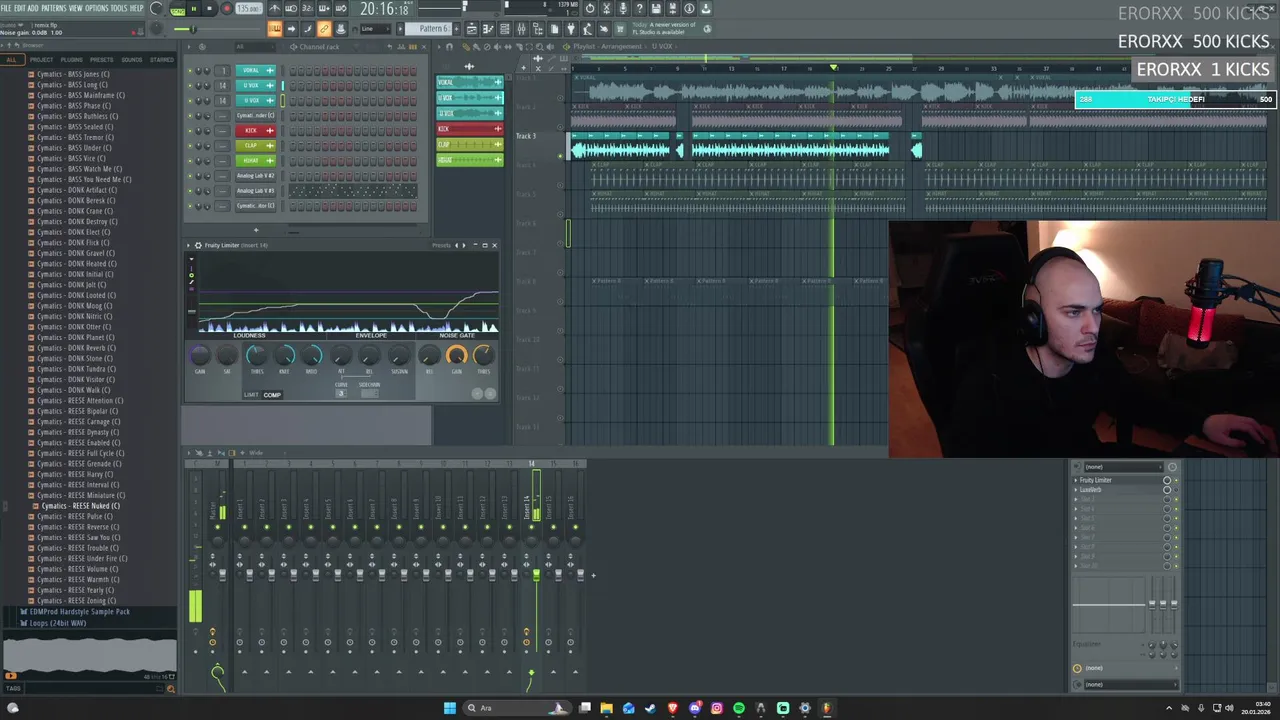Open Fruity Limiter gear settings icon
The height and width of the screenshot is (720, 1280).
coord(198,245)
